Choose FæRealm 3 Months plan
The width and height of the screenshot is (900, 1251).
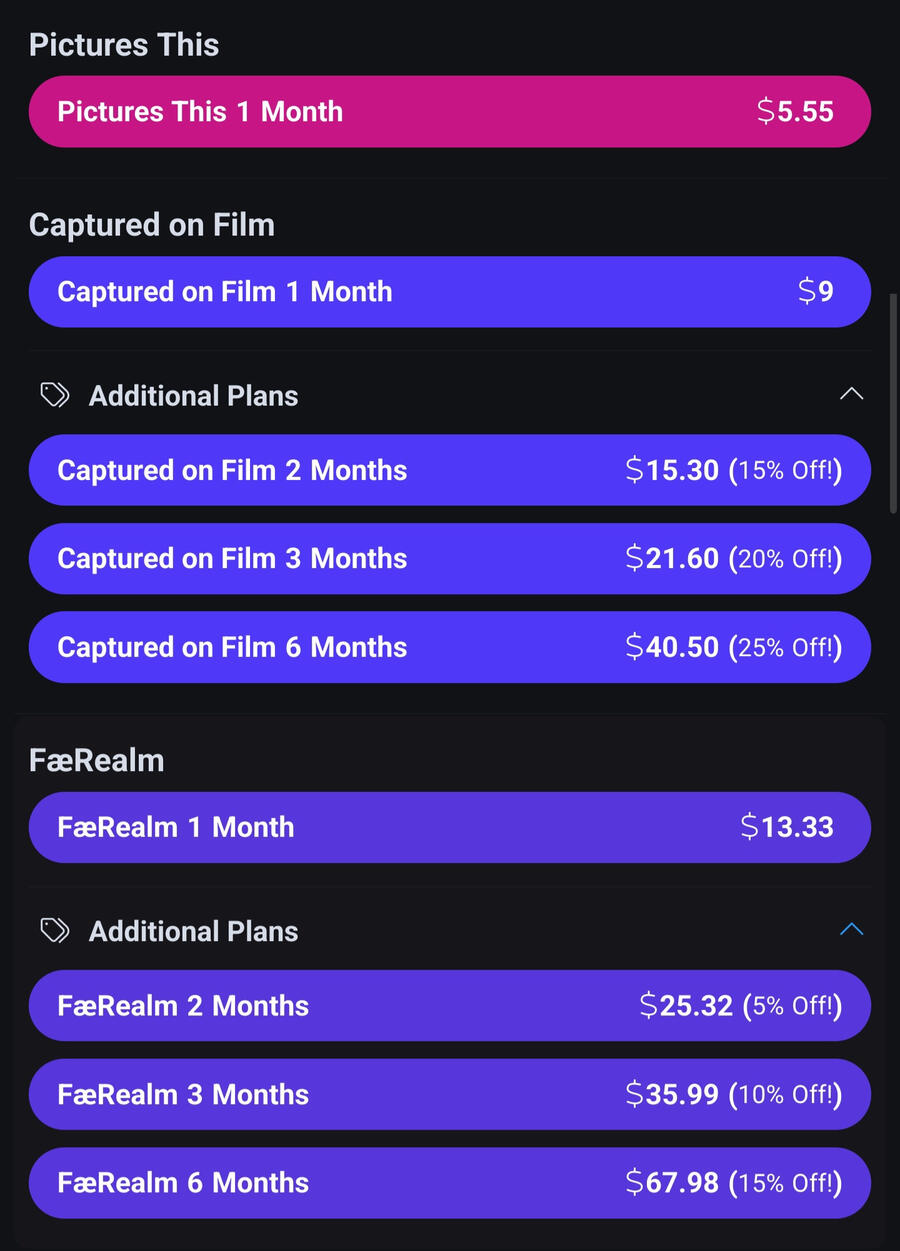pos(449,1094)
